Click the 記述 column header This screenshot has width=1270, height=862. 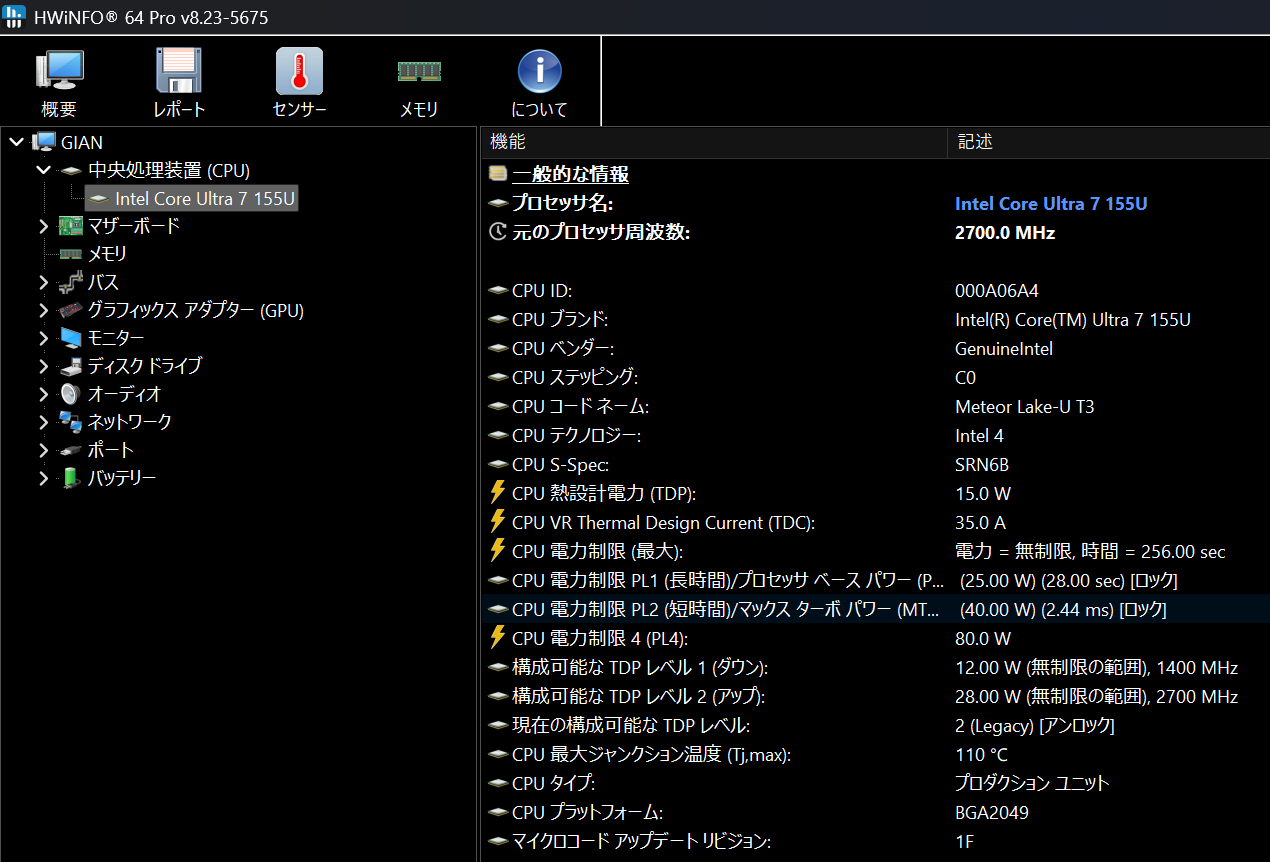1108,142
